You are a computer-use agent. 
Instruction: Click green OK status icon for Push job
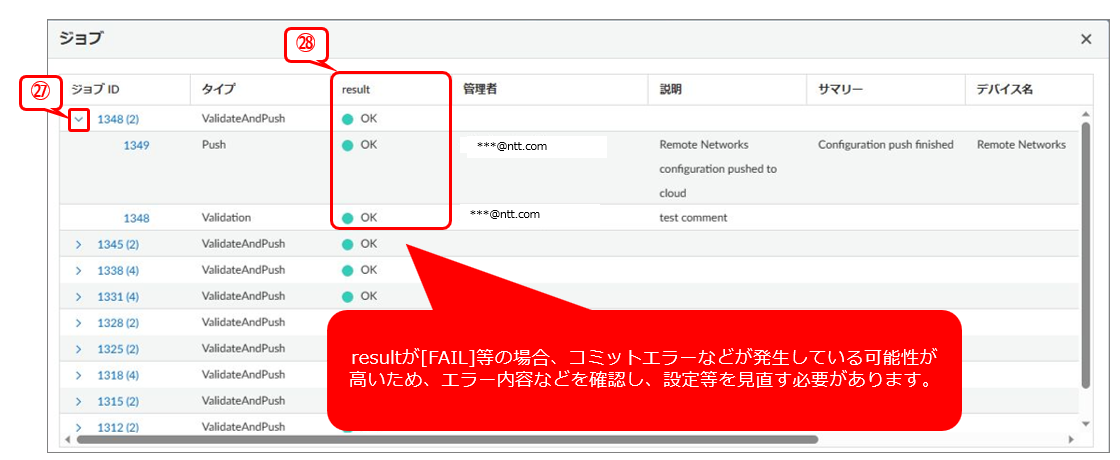tap(348, 145)
